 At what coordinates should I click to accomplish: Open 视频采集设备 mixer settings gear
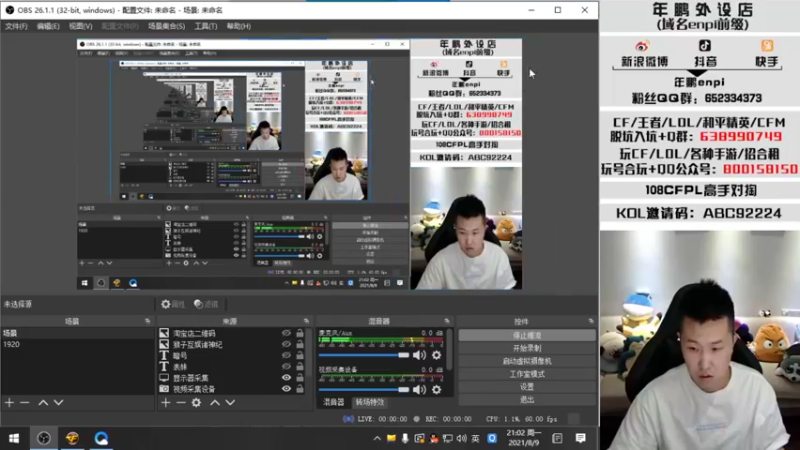click(x=437, y=390)
